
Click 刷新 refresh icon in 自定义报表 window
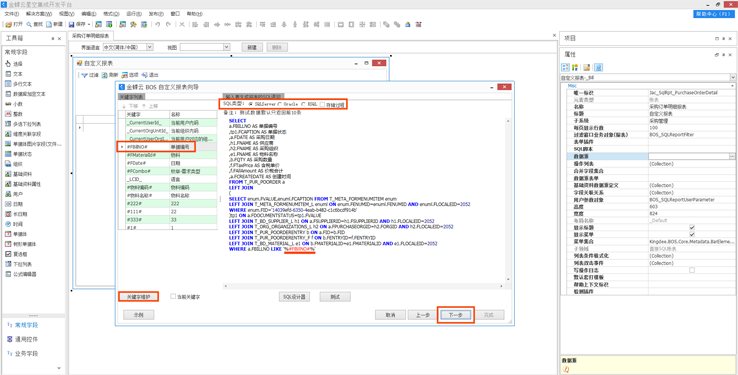point(110,75)
